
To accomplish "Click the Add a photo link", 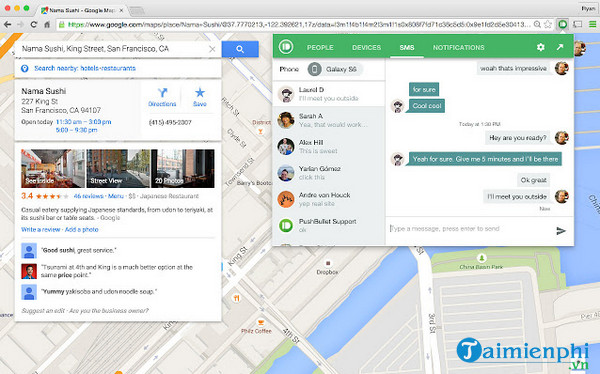I will coord(82,230).
